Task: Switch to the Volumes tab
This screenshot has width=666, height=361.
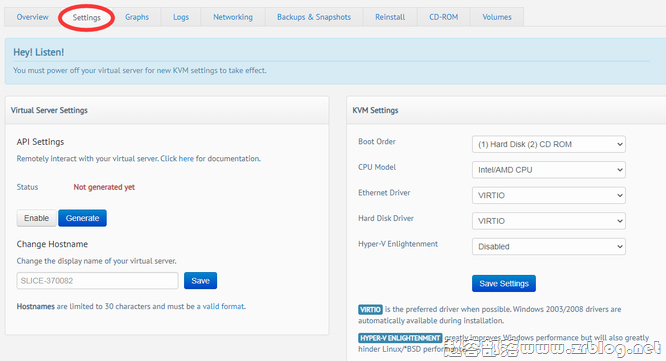Action: pyautogui.click(x=497, y=17)
